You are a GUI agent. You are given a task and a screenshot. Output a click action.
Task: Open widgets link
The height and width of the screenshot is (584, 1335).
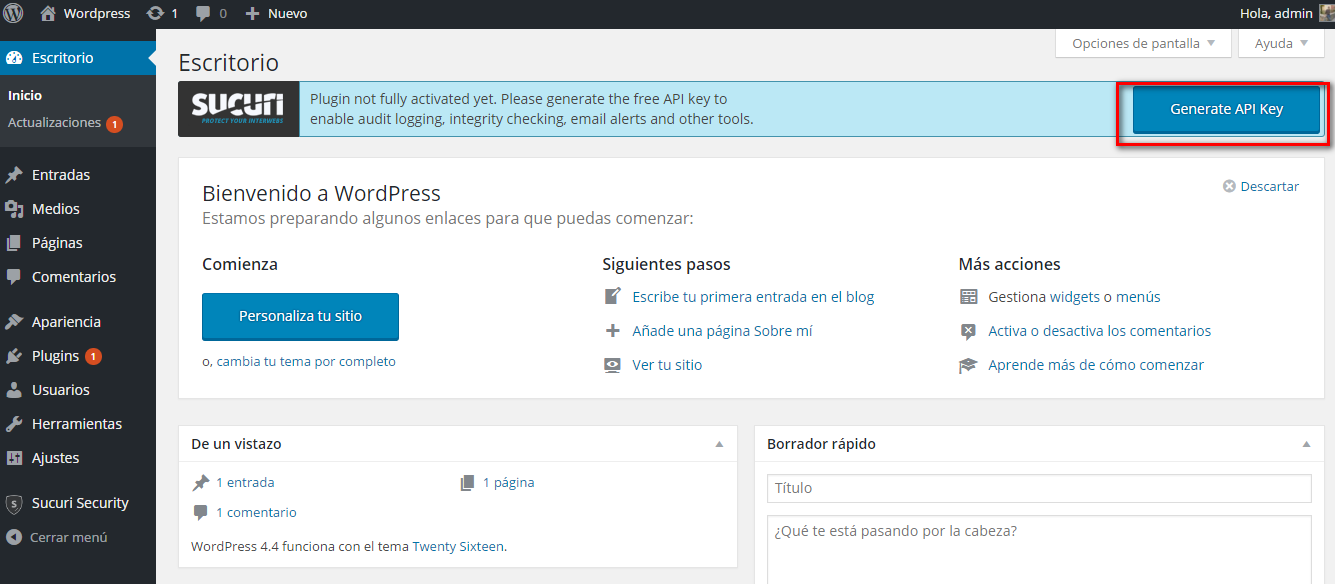pos(1074,297)
